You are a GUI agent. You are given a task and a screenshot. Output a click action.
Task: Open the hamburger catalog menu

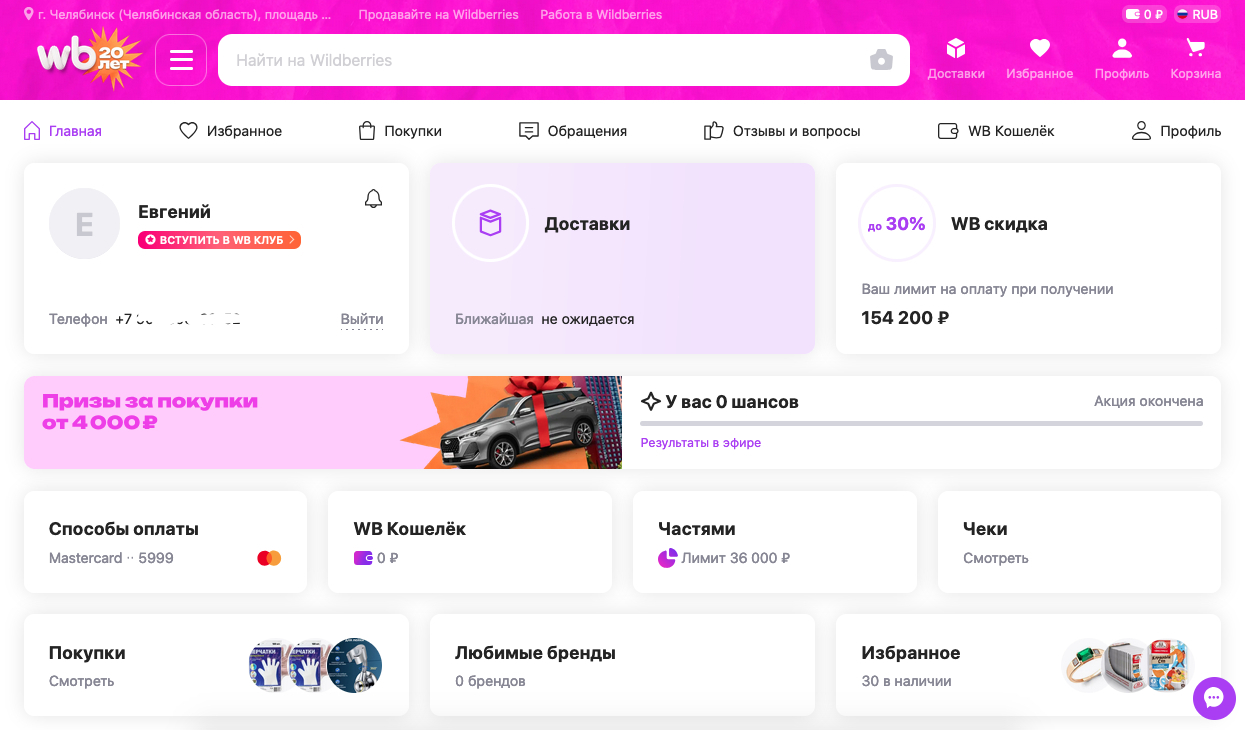(181, 60)
